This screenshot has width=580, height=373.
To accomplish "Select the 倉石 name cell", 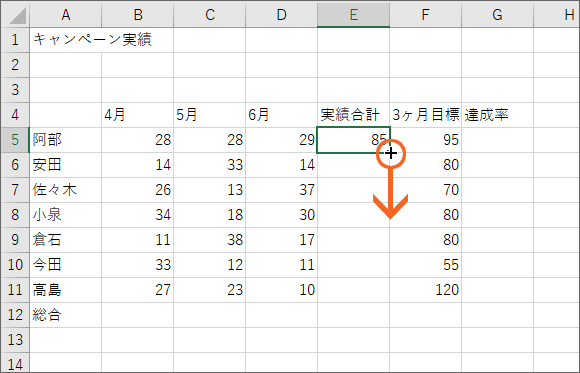I will tap(65, 240).
